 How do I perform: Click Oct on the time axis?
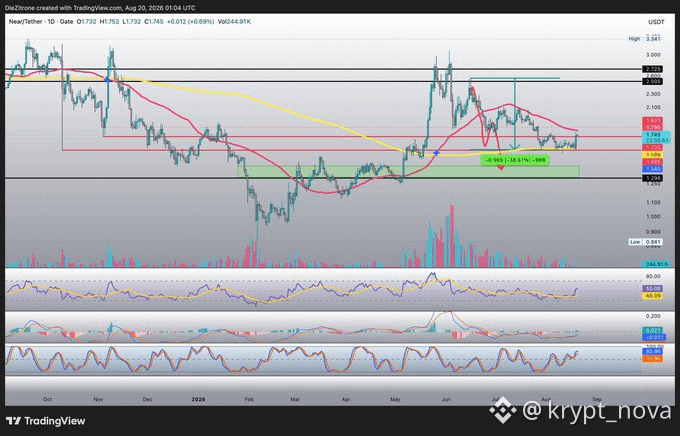pos(48,399)
